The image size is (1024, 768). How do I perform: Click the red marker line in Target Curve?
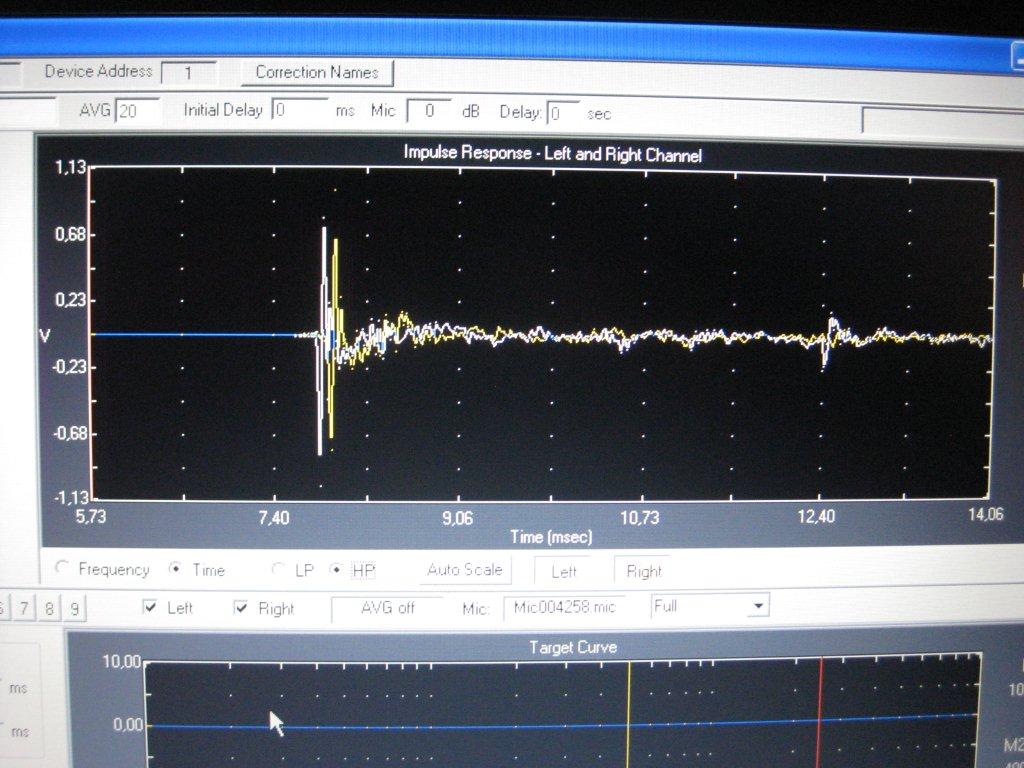click(820, 713)
